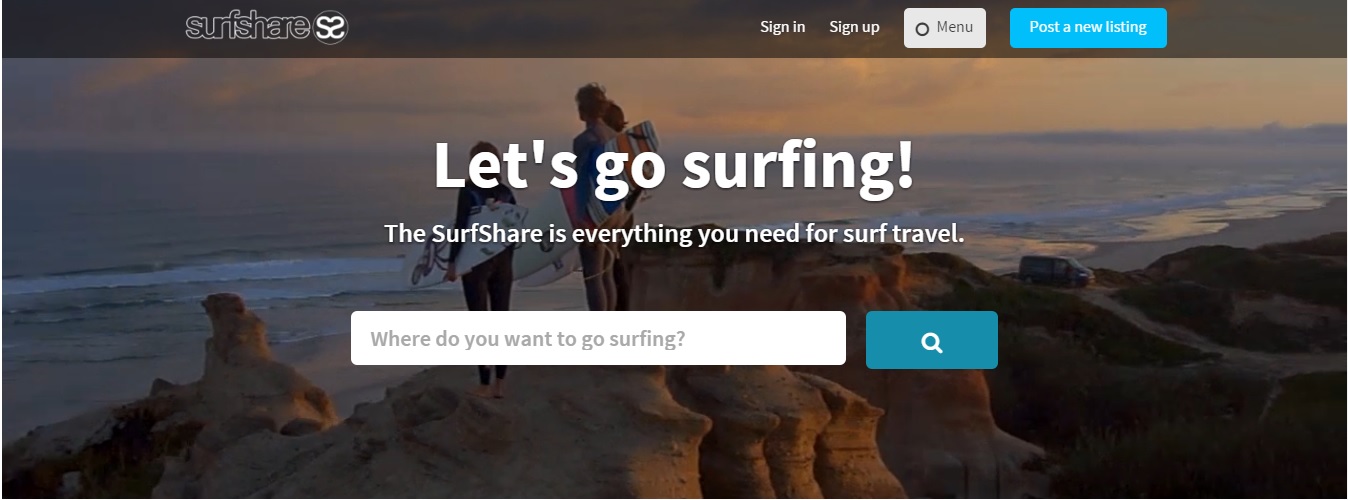Open the Menu dropdown
Viewport: 1348px width, 500px height.
945,28
